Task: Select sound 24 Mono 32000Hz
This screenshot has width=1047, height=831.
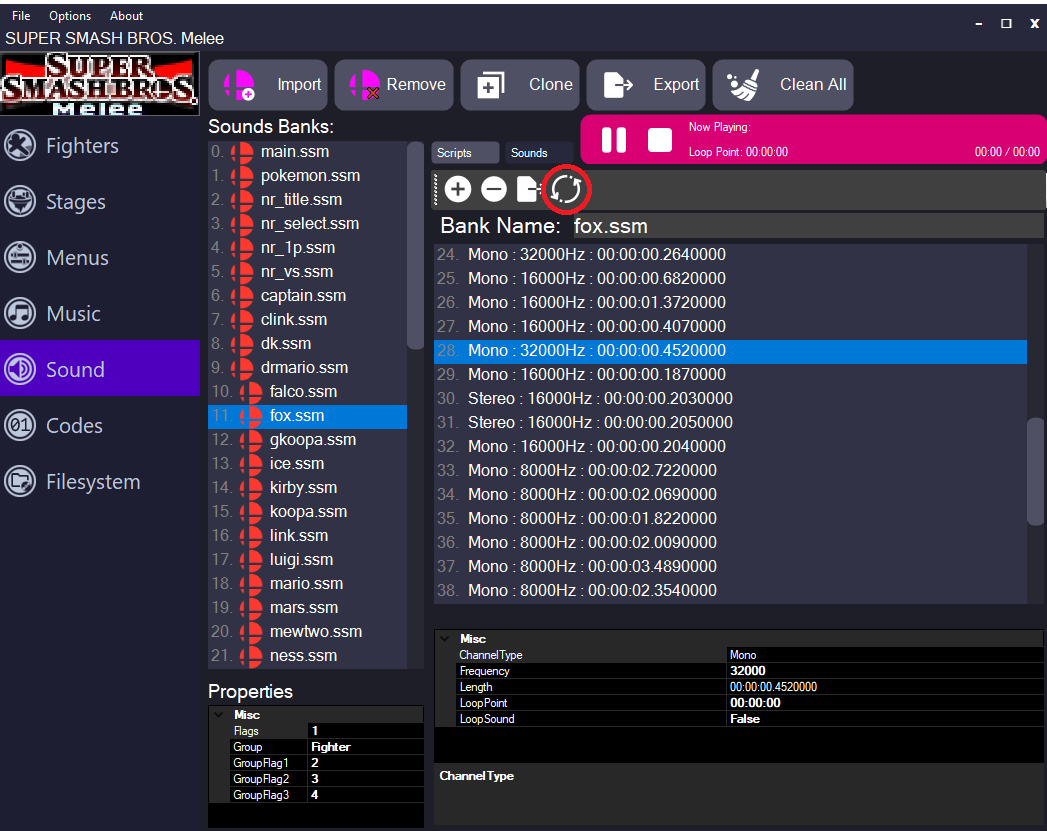Action: (x=730, y=254)
